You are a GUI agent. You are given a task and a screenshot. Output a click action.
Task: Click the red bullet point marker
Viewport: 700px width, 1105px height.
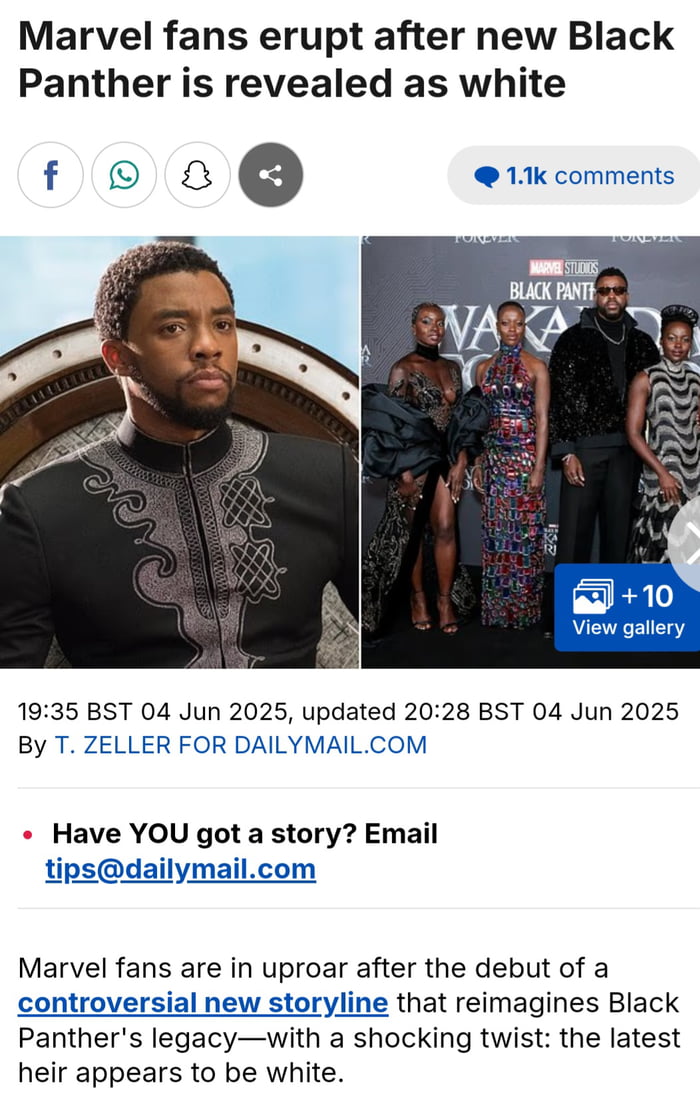[x=27, y=835]
